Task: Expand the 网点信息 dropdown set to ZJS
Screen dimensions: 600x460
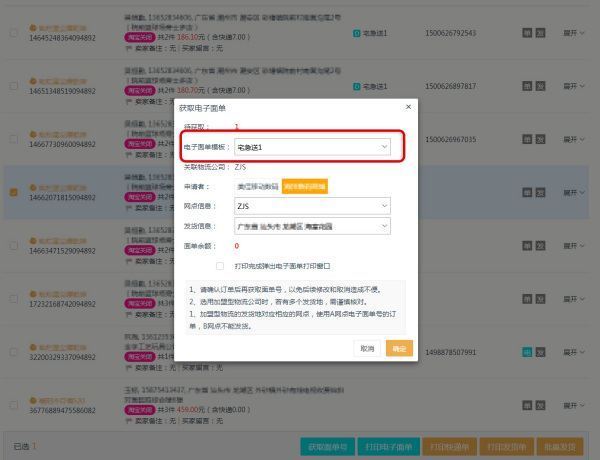Action: (313, 206)
